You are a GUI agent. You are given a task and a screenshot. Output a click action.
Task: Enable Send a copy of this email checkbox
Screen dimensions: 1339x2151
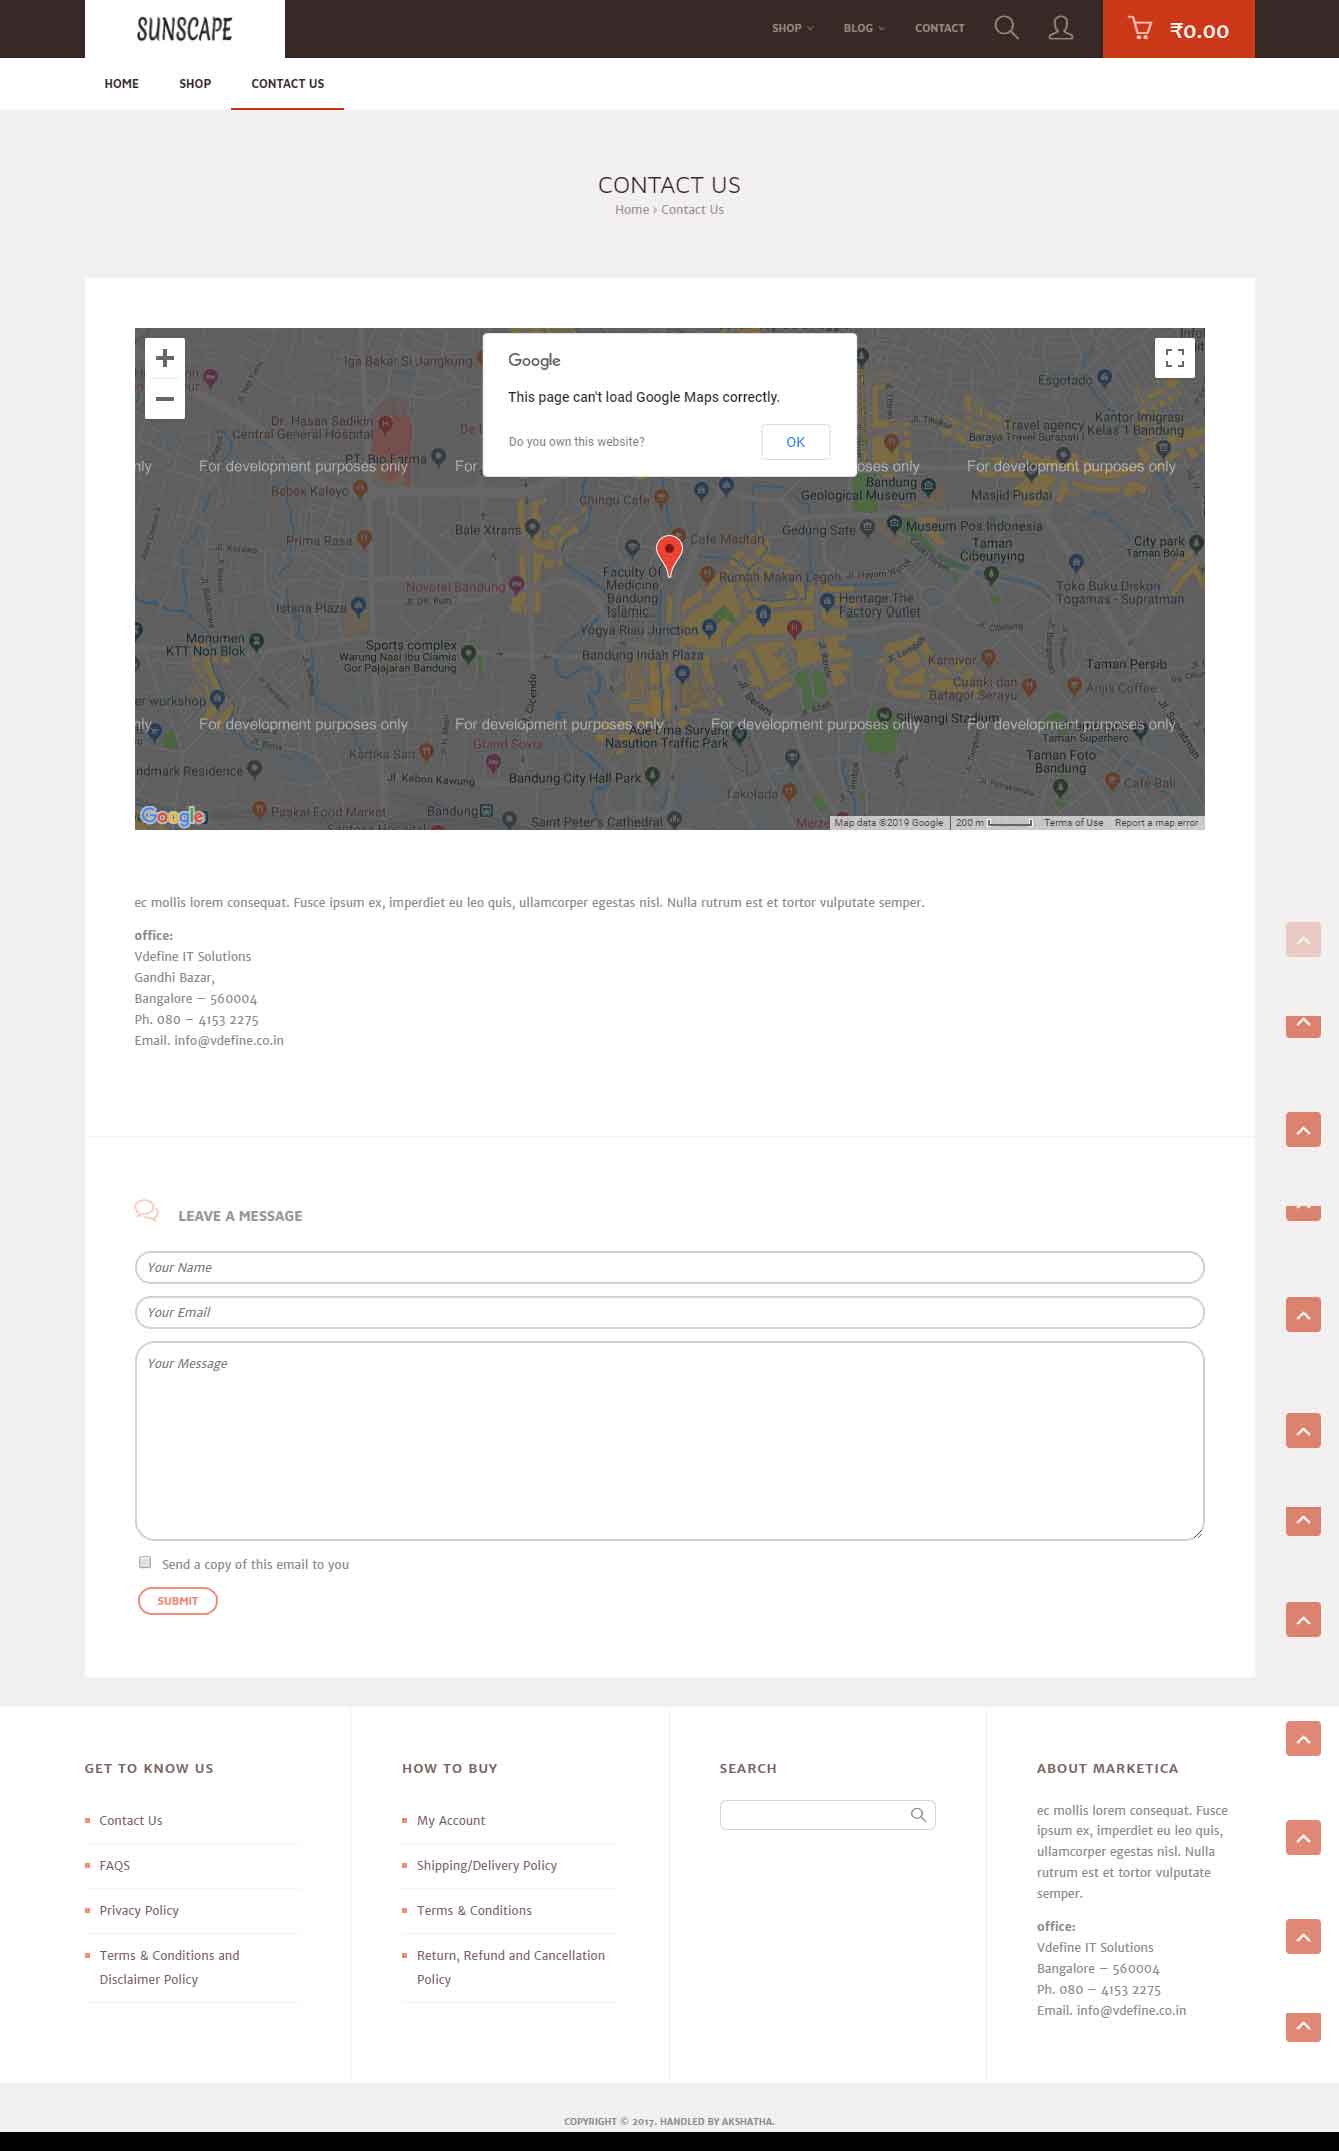145,1562
